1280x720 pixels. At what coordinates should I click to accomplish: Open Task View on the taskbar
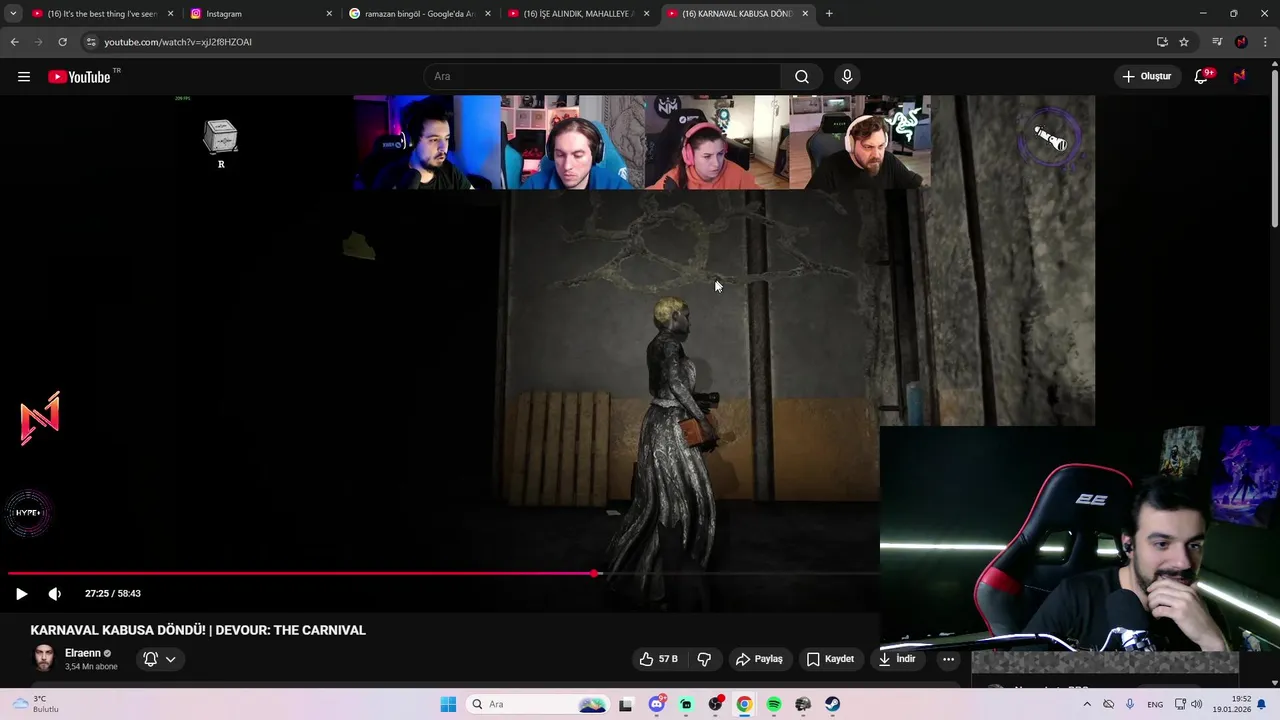pos(626,704)
